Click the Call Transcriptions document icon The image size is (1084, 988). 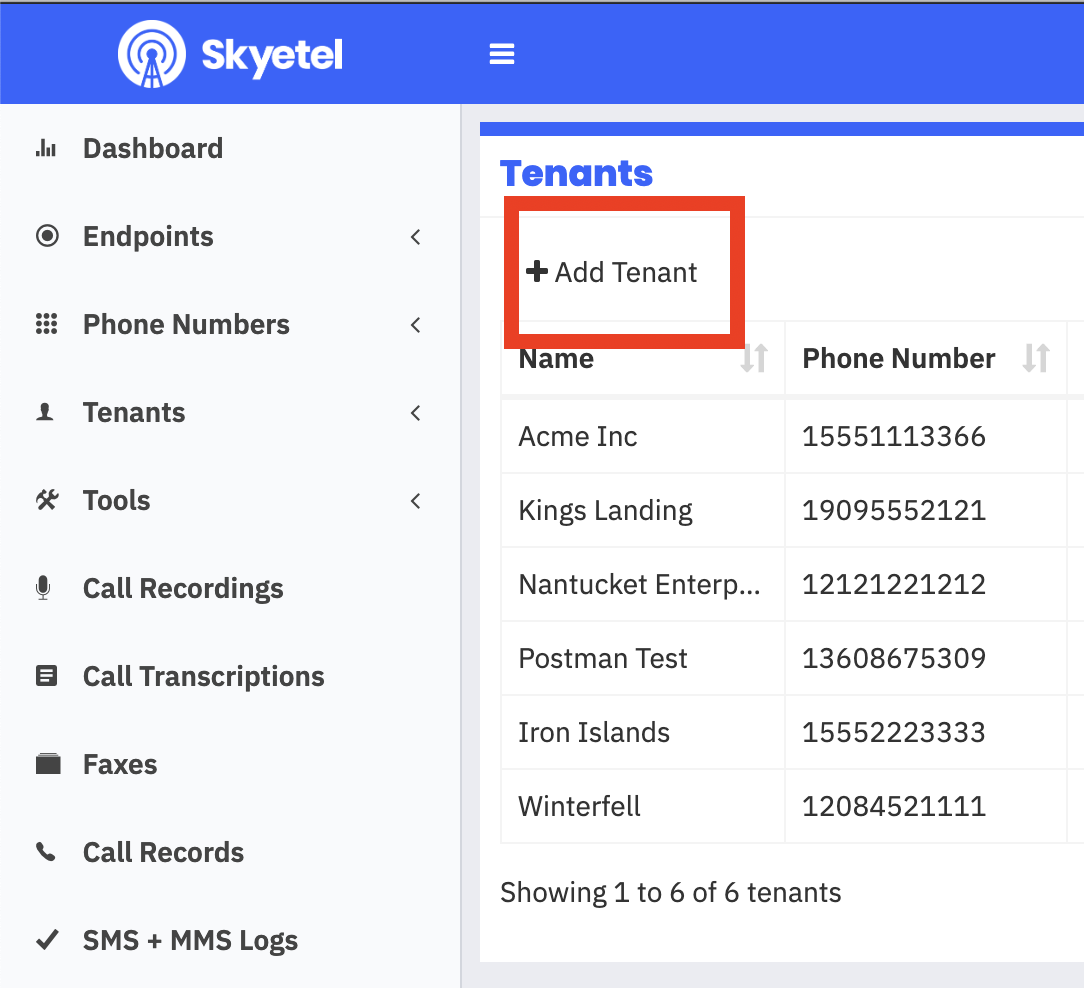[46, 675]
